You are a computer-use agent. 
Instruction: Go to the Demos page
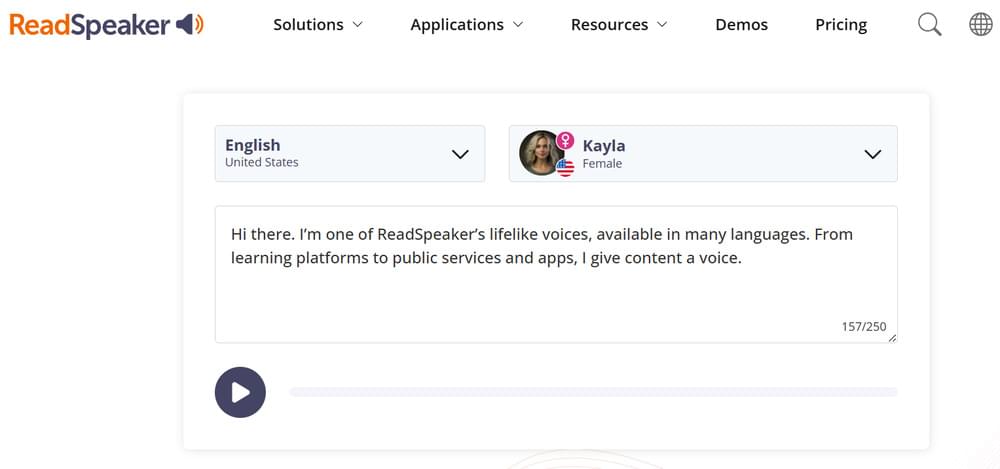click(741, 25)
